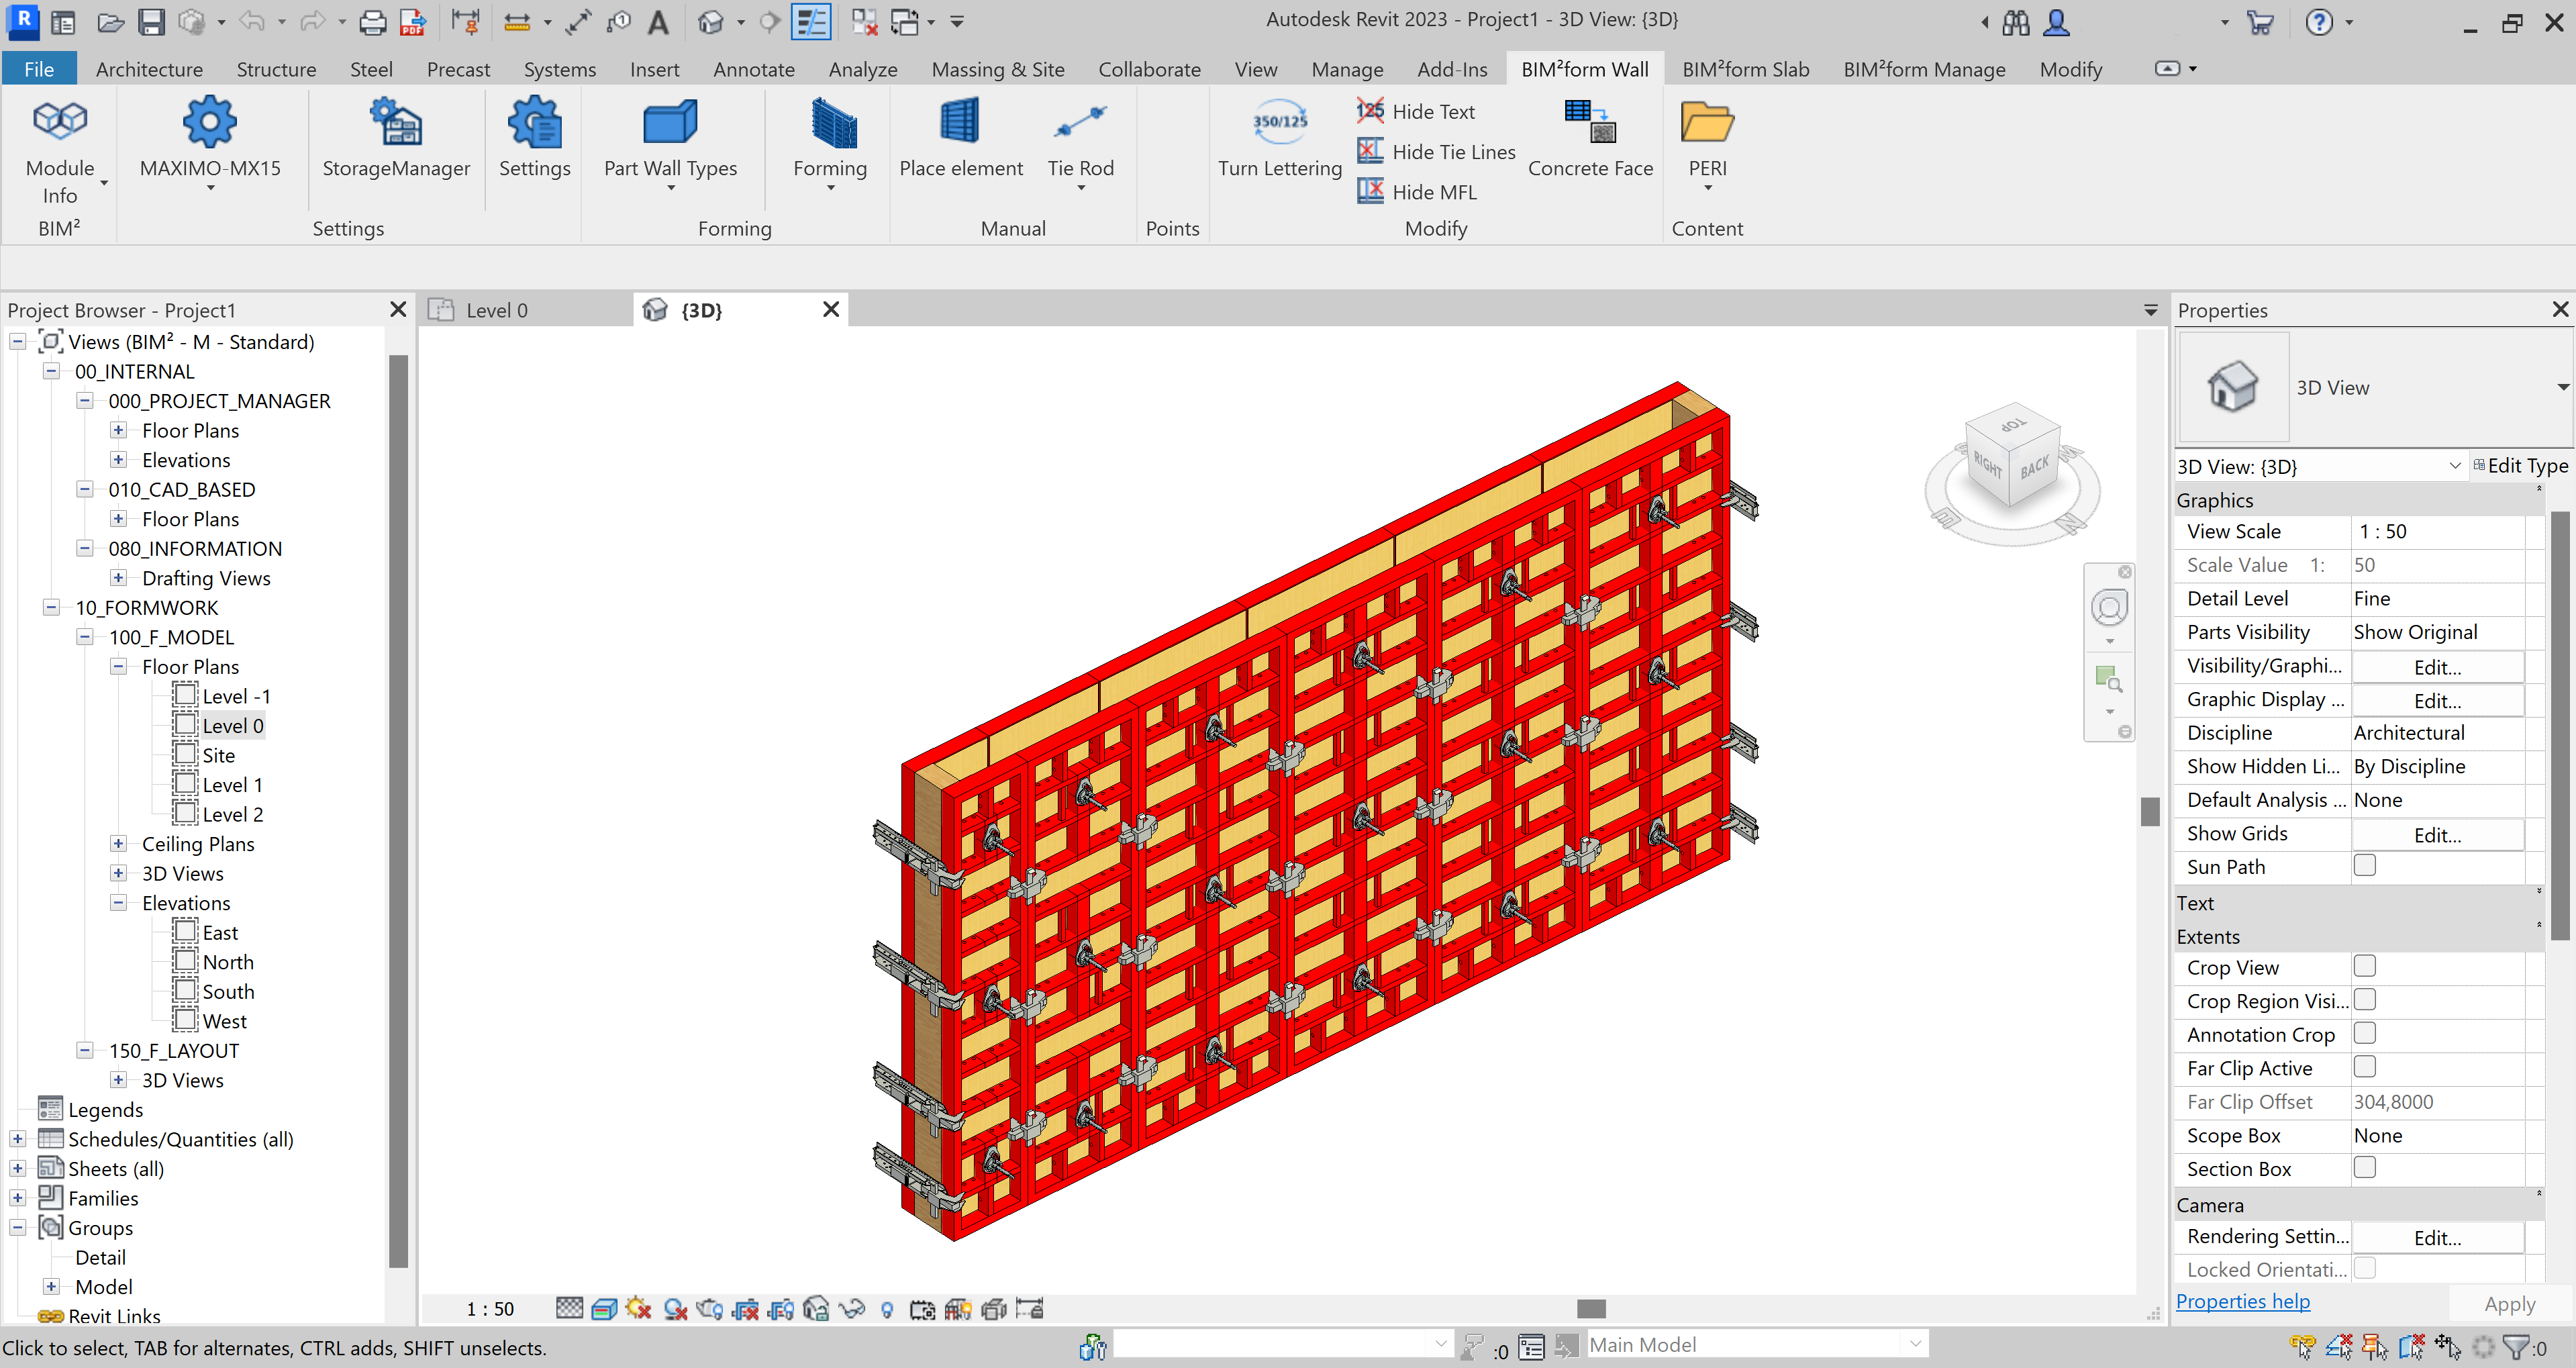Open the Concrete Face tool

coord(1590,140)
